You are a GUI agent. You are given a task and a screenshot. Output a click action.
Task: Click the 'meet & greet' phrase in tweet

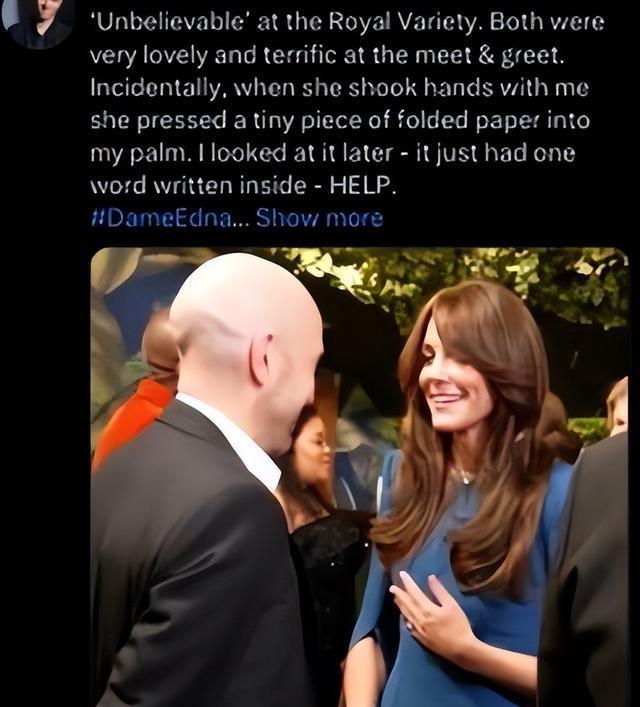[x=489, y=55]
